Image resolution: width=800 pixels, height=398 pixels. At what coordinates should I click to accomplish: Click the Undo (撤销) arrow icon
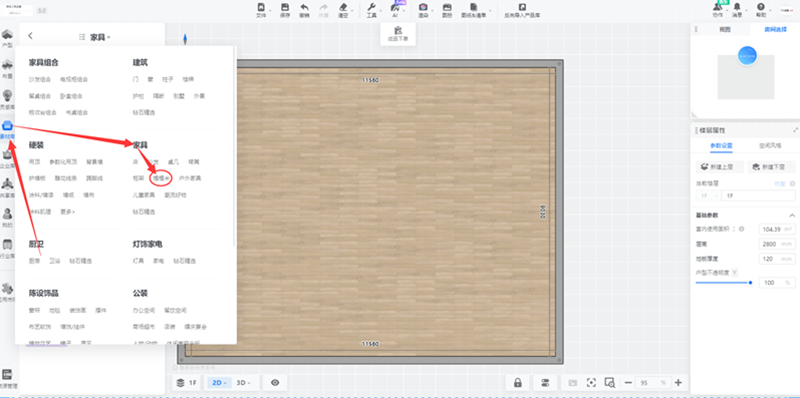[x=304, y=8]
